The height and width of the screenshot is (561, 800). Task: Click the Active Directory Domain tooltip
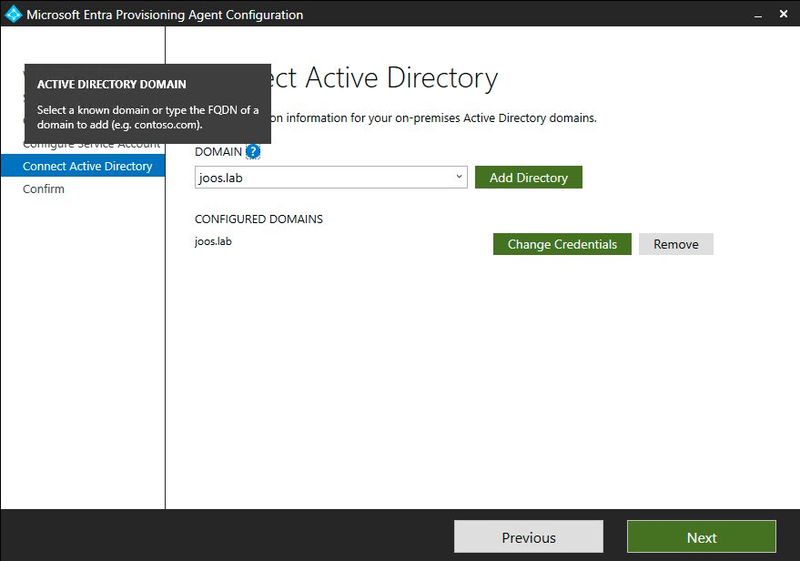[147, 104]
